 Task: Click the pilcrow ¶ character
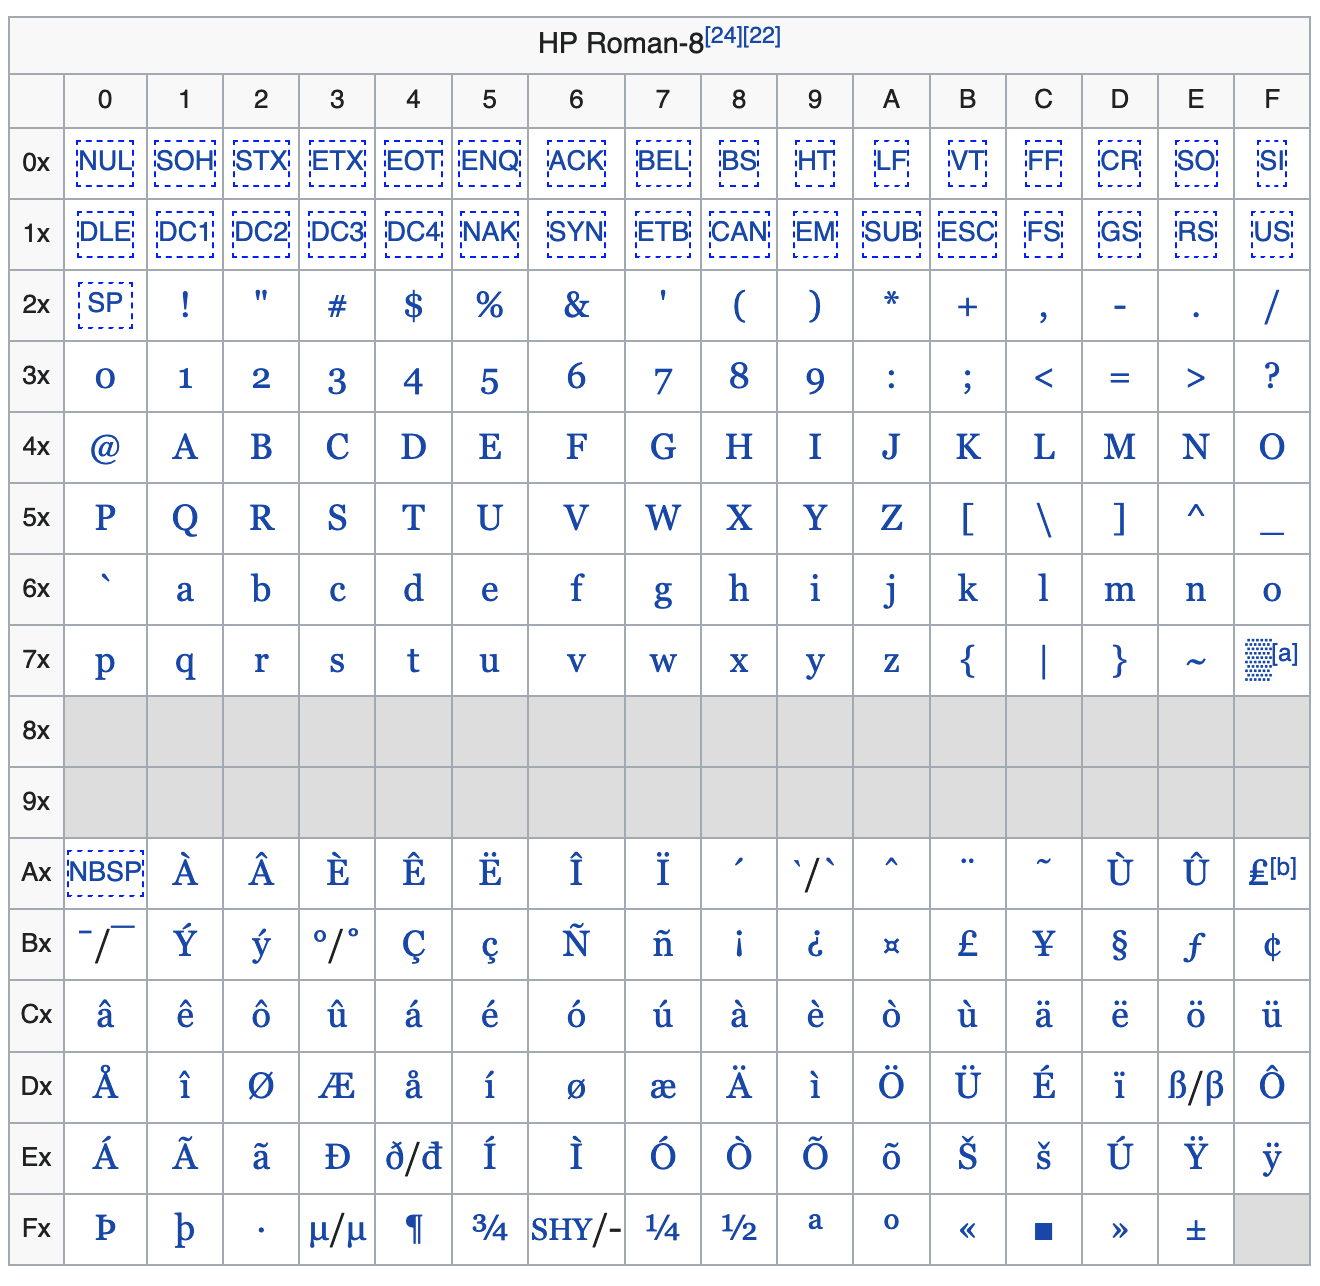tap(413, 1230)
